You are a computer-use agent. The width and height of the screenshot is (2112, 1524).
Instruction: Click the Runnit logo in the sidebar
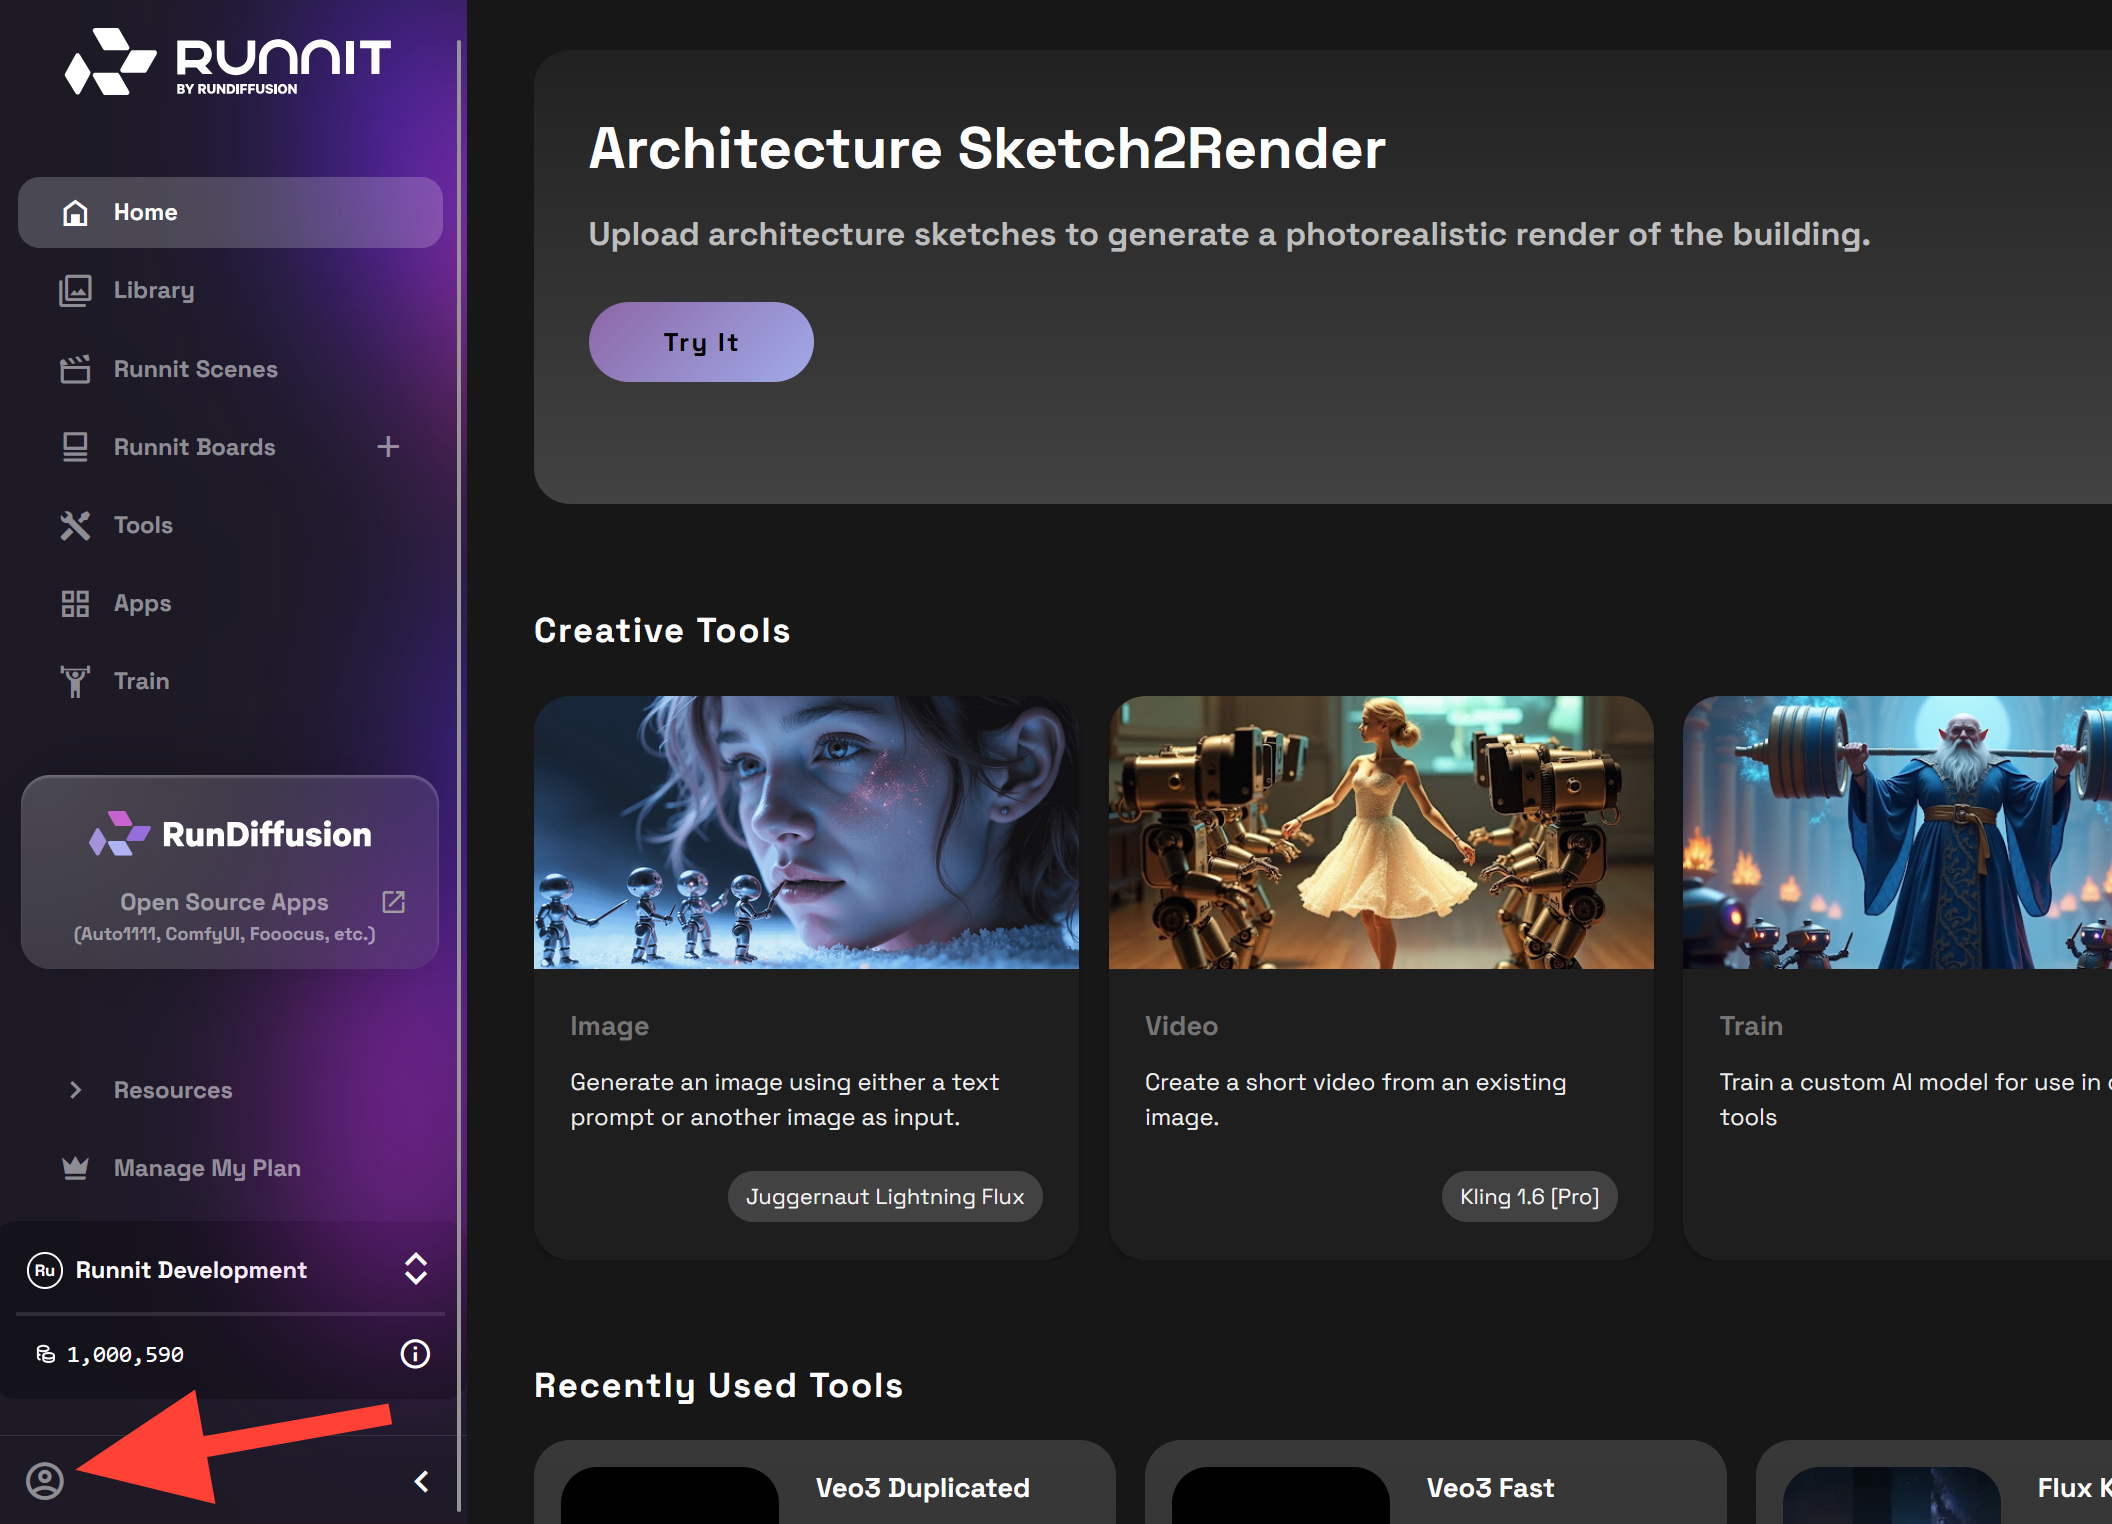[228, 61]
